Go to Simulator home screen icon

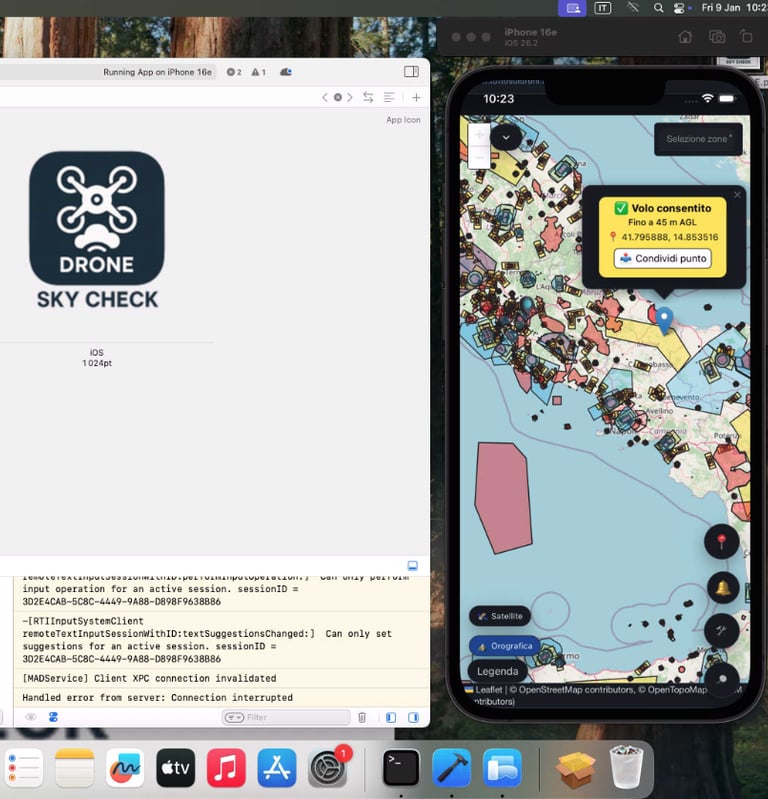point(685,37)
